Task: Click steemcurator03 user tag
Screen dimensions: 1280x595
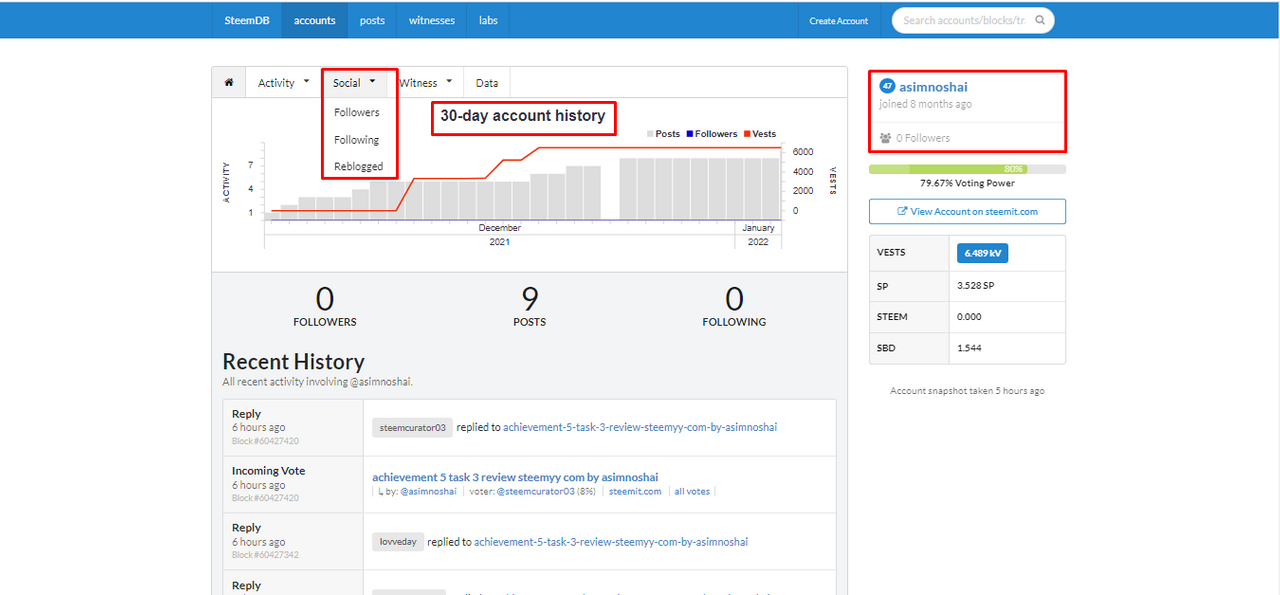Action: 412,427
